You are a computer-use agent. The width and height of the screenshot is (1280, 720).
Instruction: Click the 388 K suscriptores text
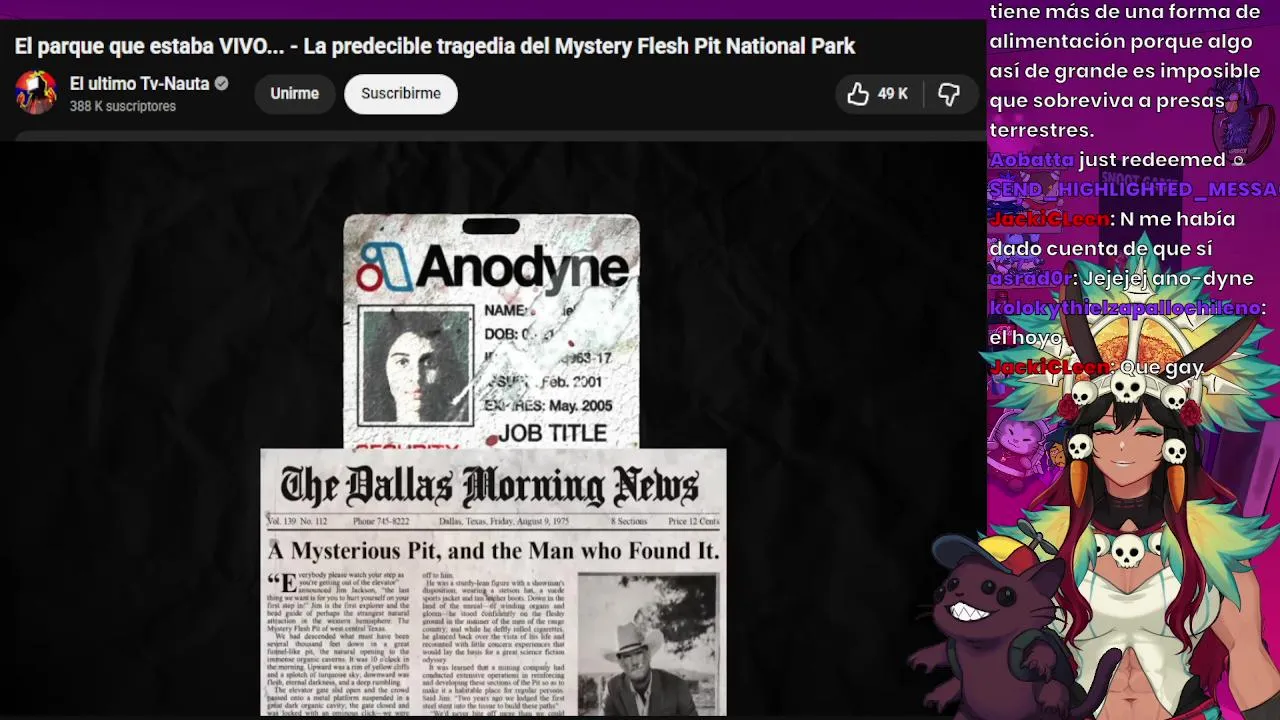[x=122, y=106]
